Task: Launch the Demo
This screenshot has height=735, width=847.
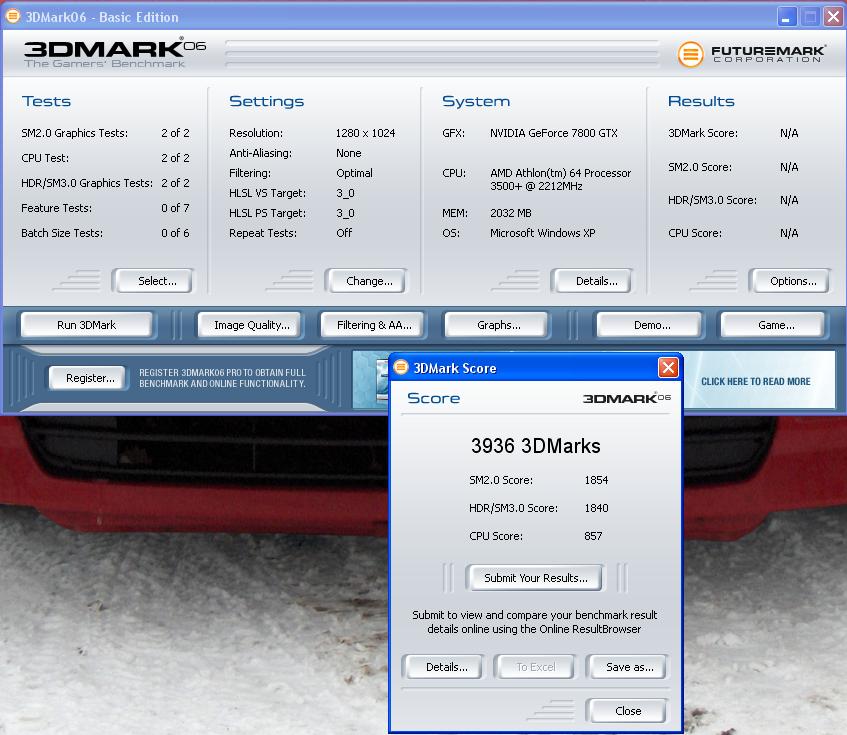Action: coord(650,325)
